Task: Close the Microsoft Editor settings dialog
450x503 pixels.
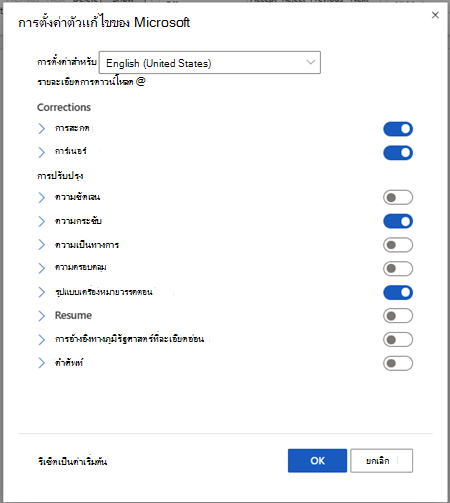Action: click(x=435, y=15)
